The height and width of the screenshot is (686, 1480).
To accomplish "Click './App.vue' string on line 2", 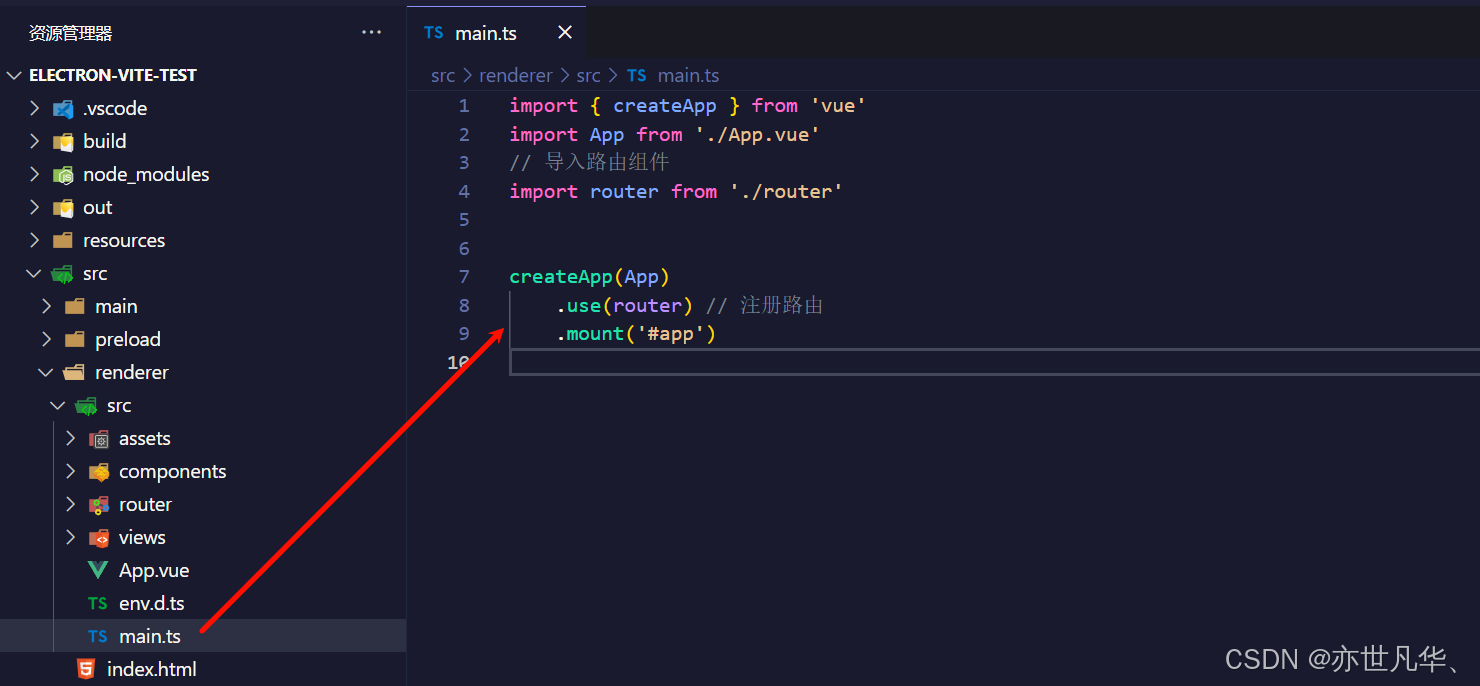I will click(x=758, y=134).
